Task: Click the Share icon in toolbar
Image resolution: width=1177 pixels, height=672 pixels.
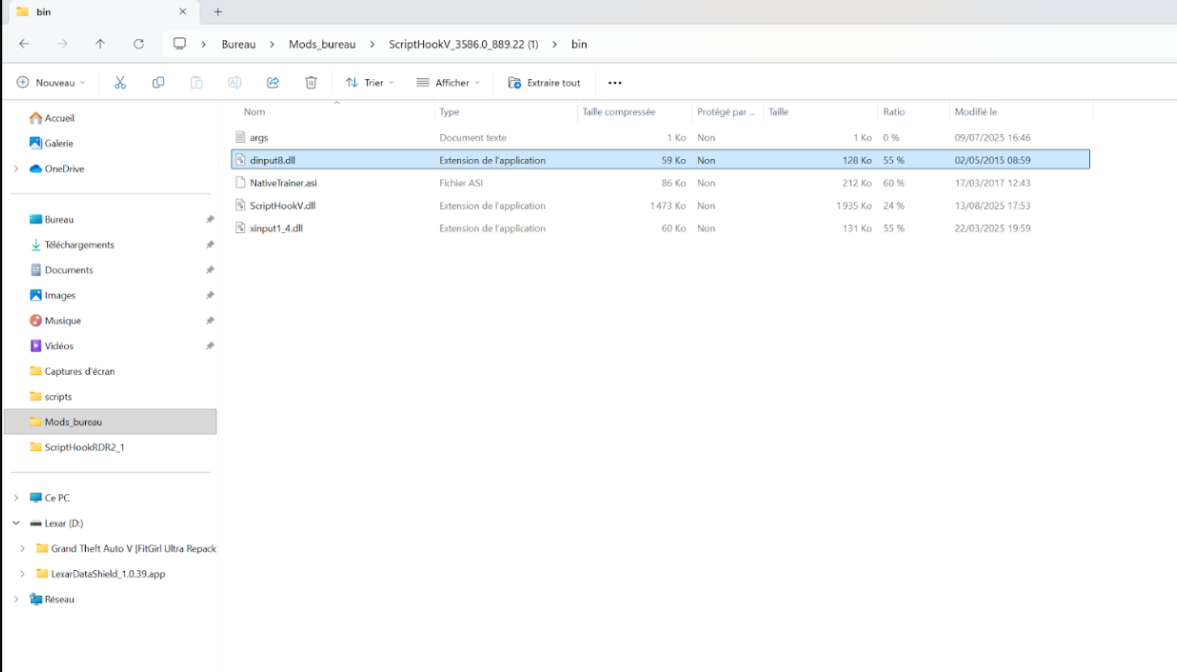Action: [x=273, y=83]
